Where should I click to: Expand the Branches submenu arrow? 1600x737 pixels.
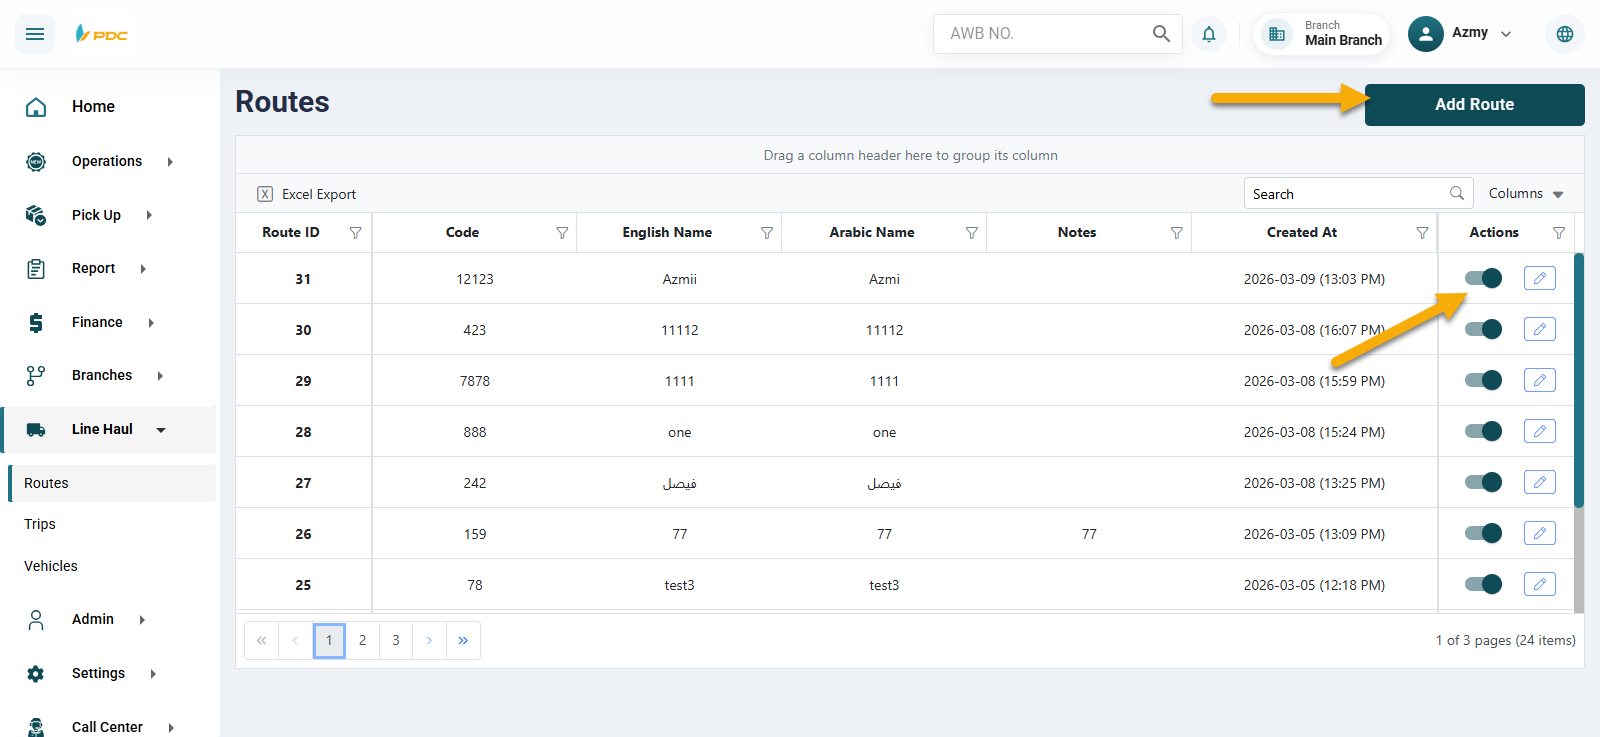160,376
